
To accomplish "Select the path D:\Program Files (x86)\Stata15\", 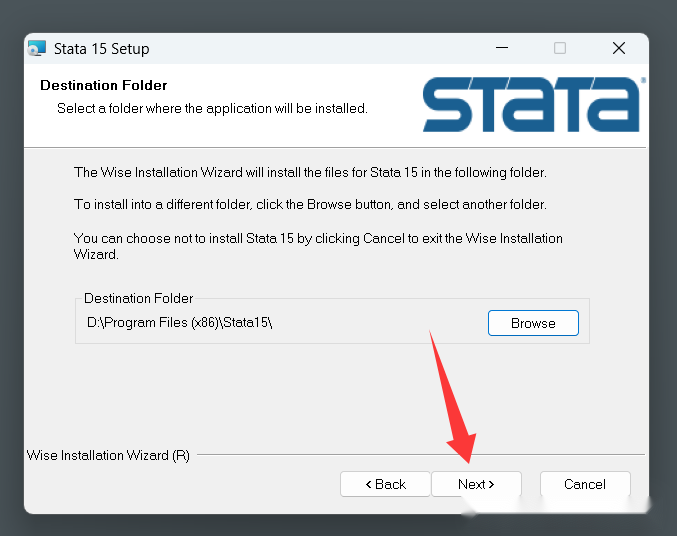I will pos(179,323).
